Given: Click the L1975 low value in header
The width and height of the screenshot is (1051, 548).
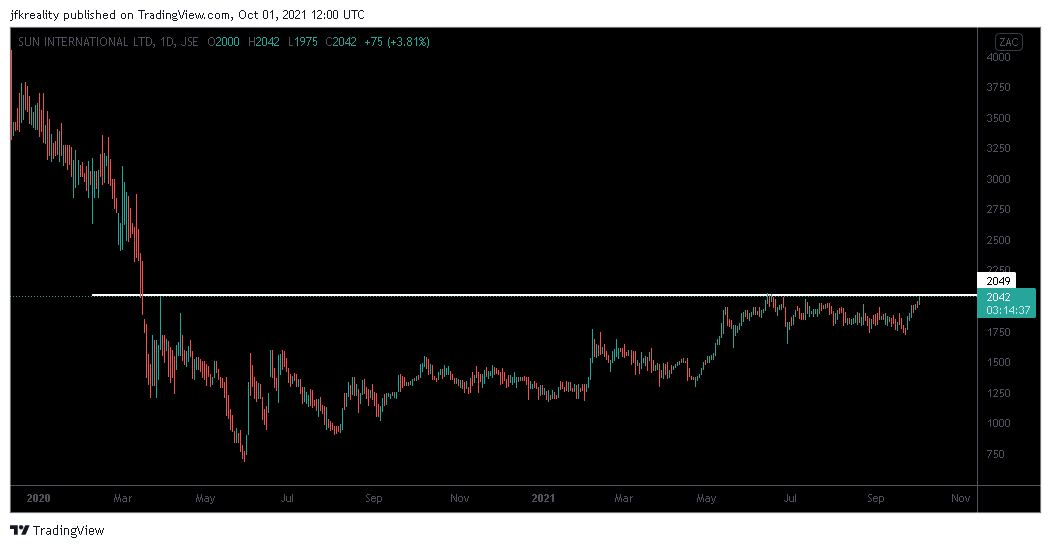Looking at the screenshot, I should coord(302,42).
